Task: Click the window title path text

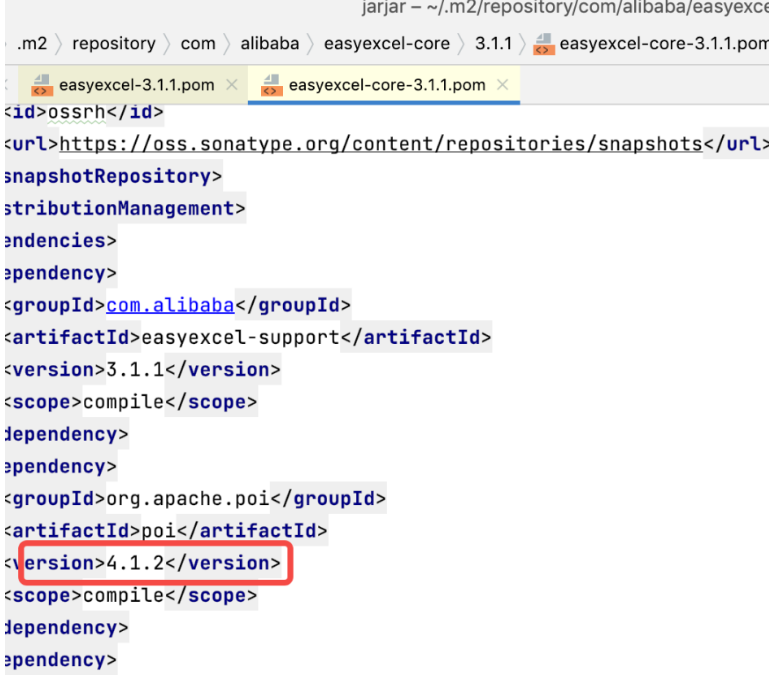Action: (x=565, y=8)
